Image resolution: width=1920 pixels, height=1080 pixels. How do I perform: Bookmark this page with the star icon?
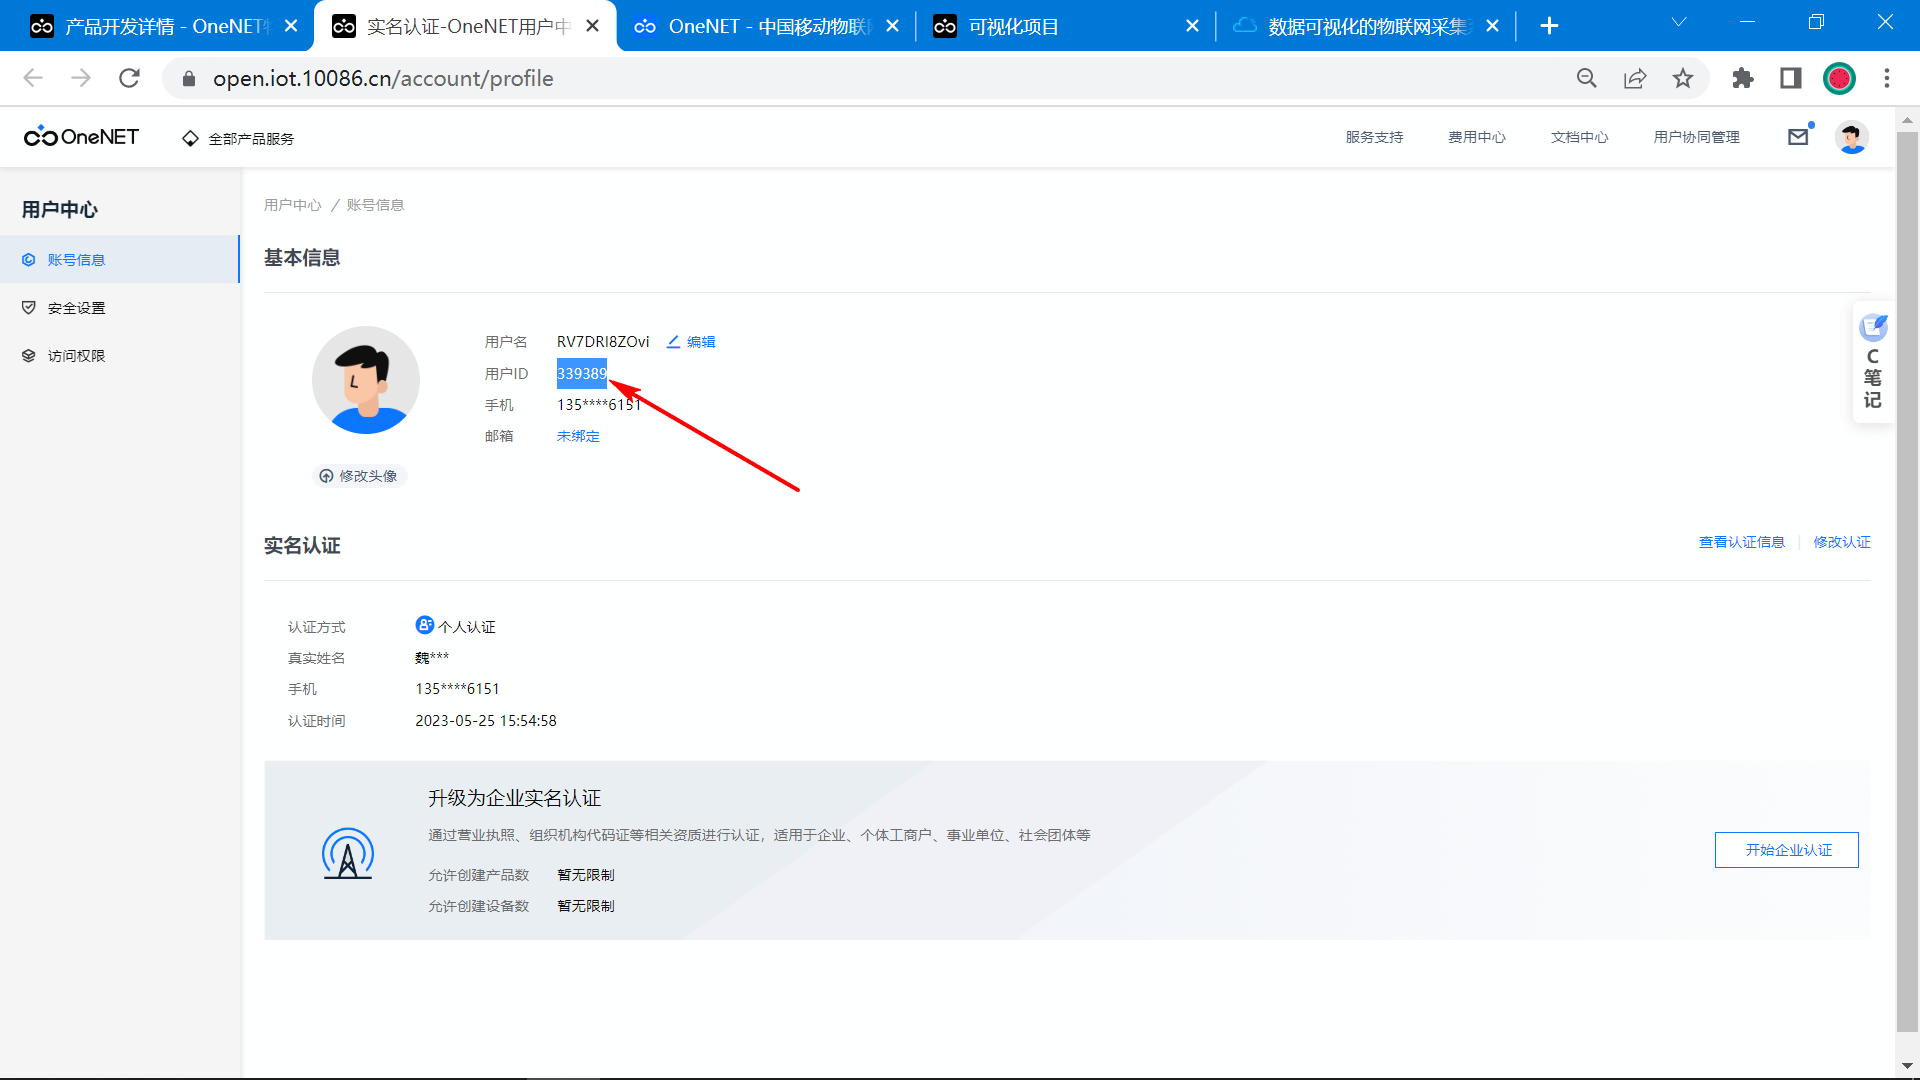coord(1683,78)
